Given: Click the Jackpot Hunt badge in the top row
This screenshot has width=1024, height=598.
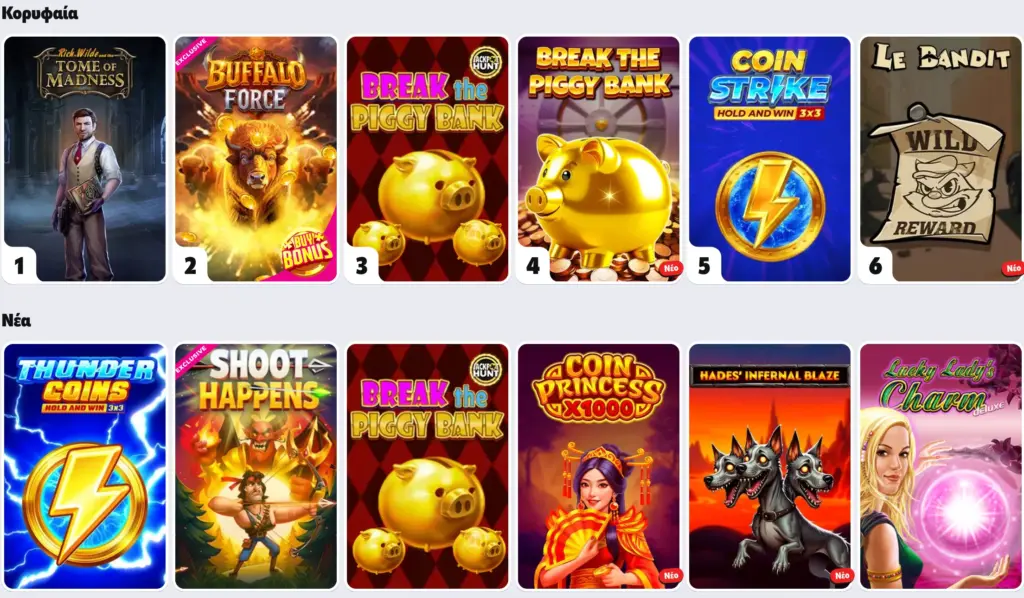Looking at the screenshot, I should tap(486, 62).
